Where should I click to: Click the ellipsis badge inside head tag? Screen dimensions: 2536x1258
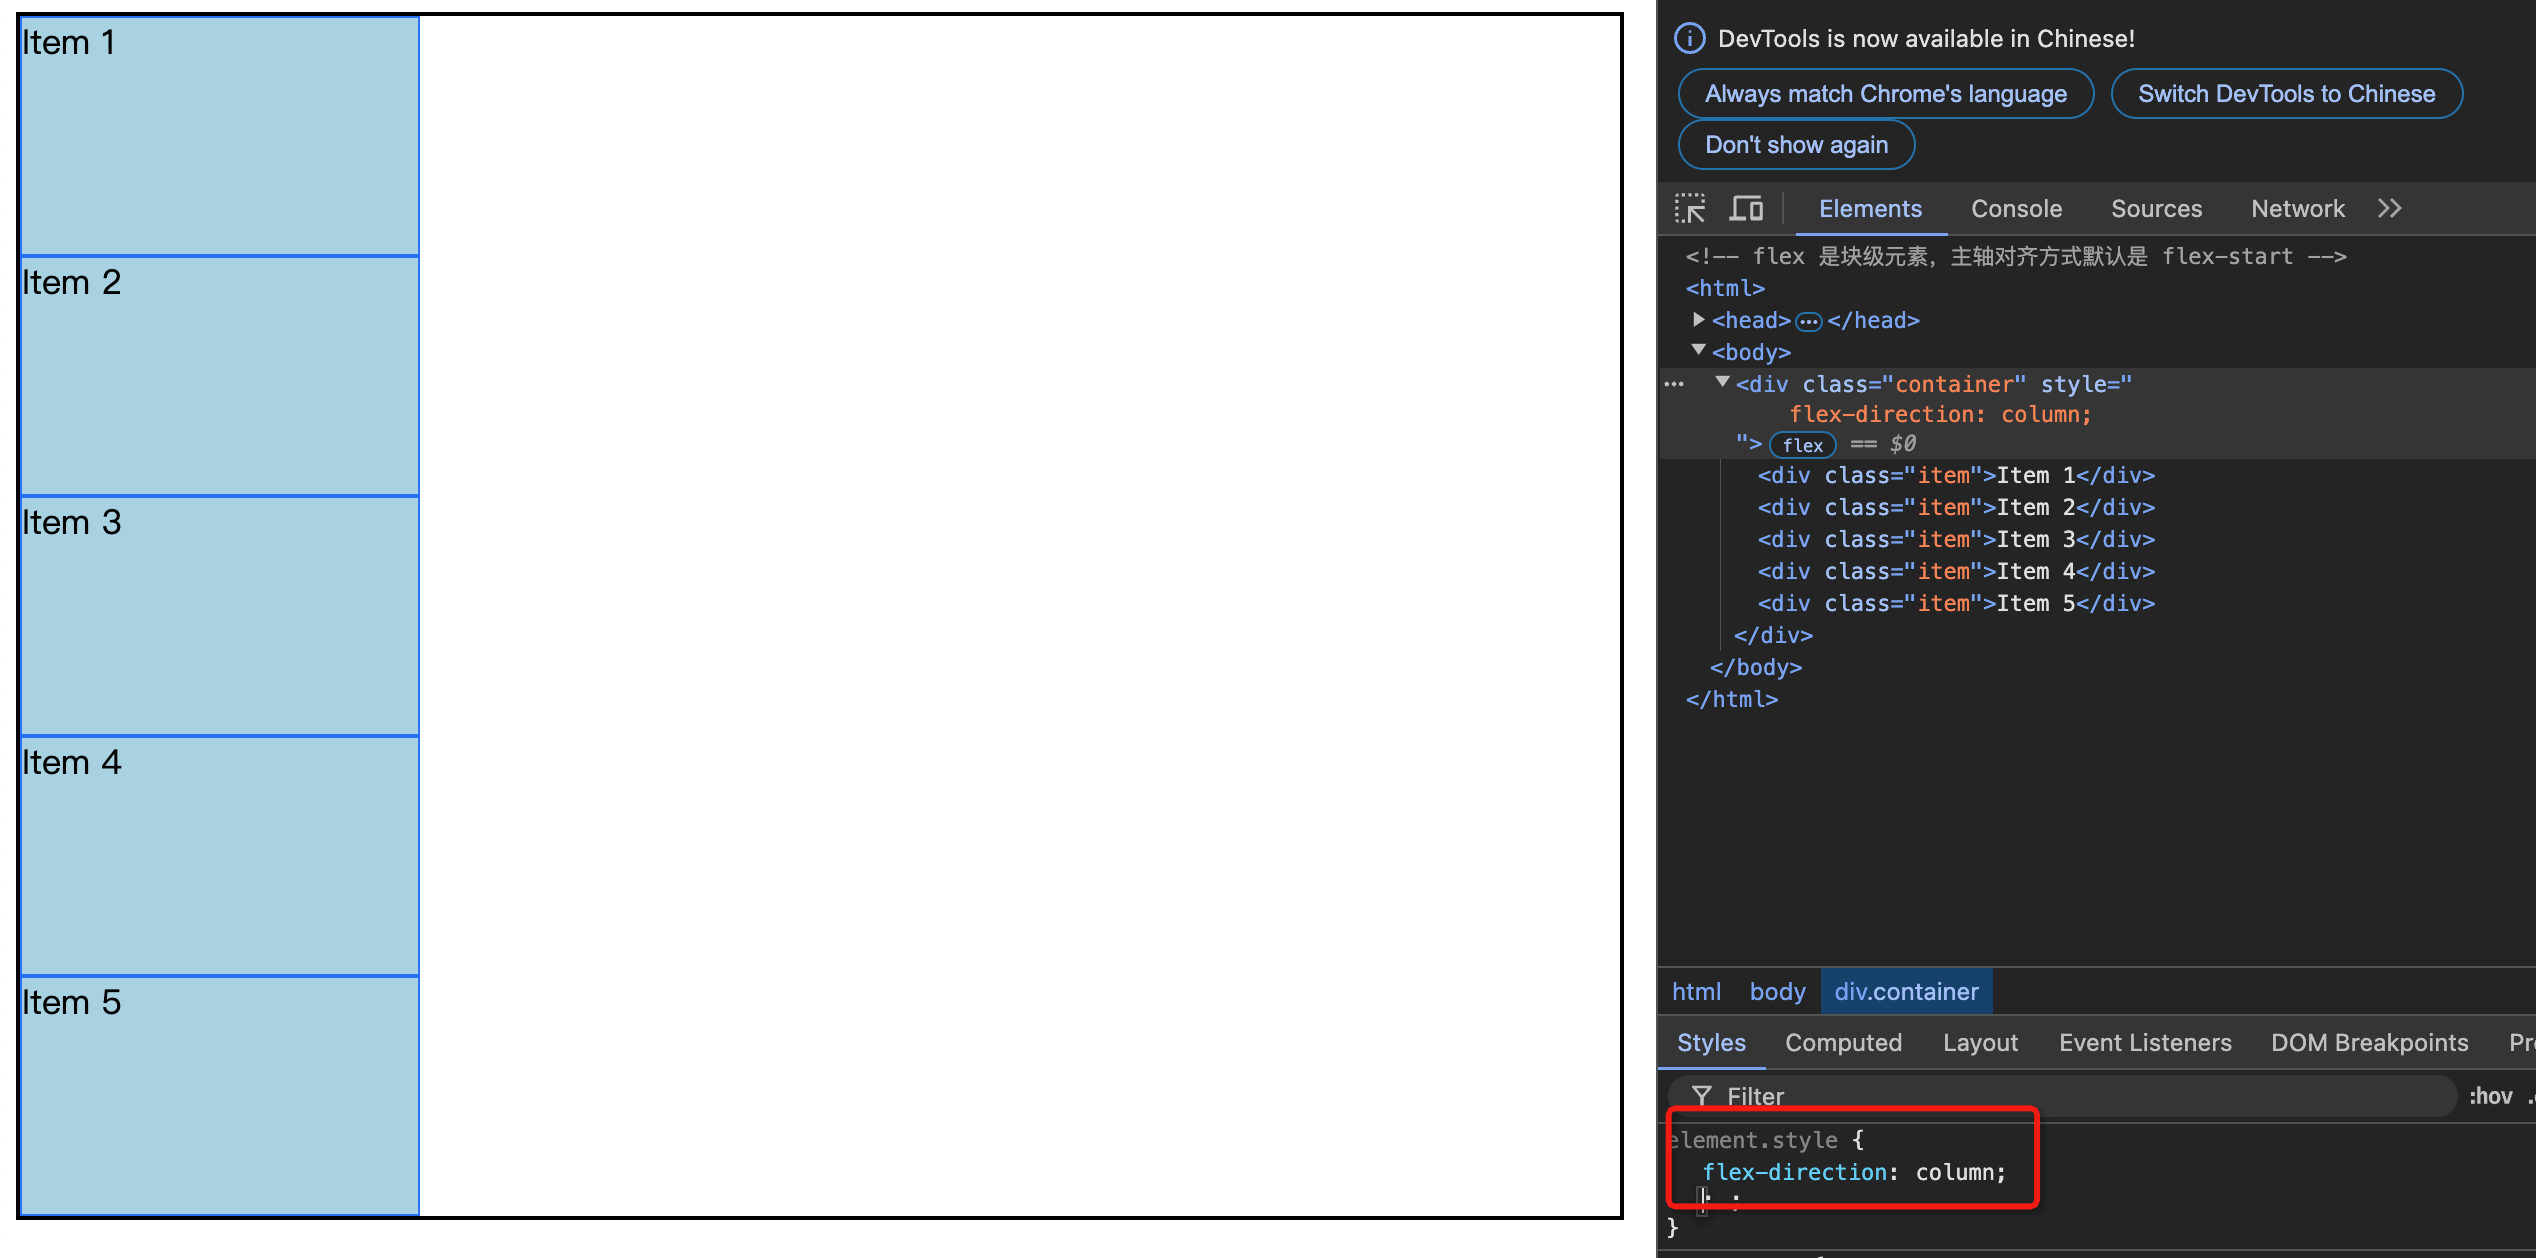[x=1808, y=321]
